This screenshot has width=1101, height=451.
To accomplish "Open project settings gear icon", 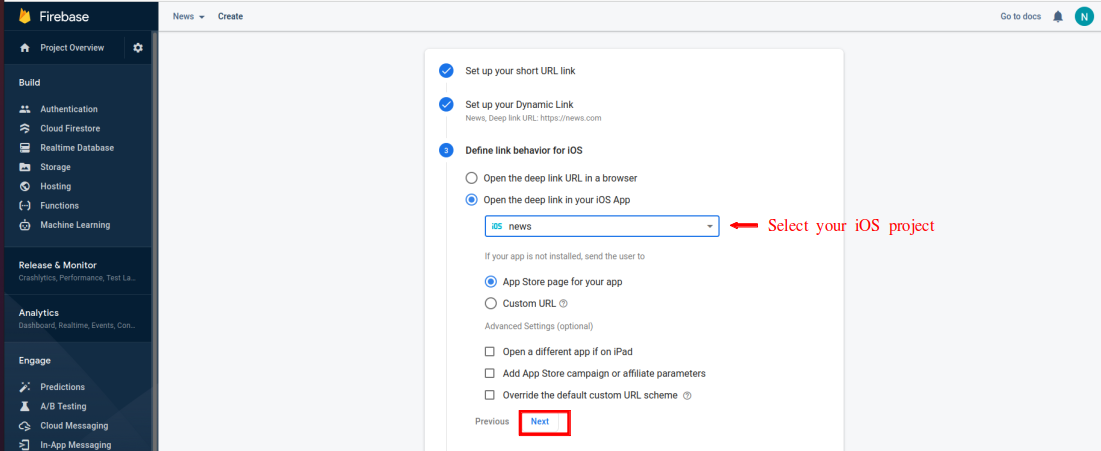I will coord(138,48).
